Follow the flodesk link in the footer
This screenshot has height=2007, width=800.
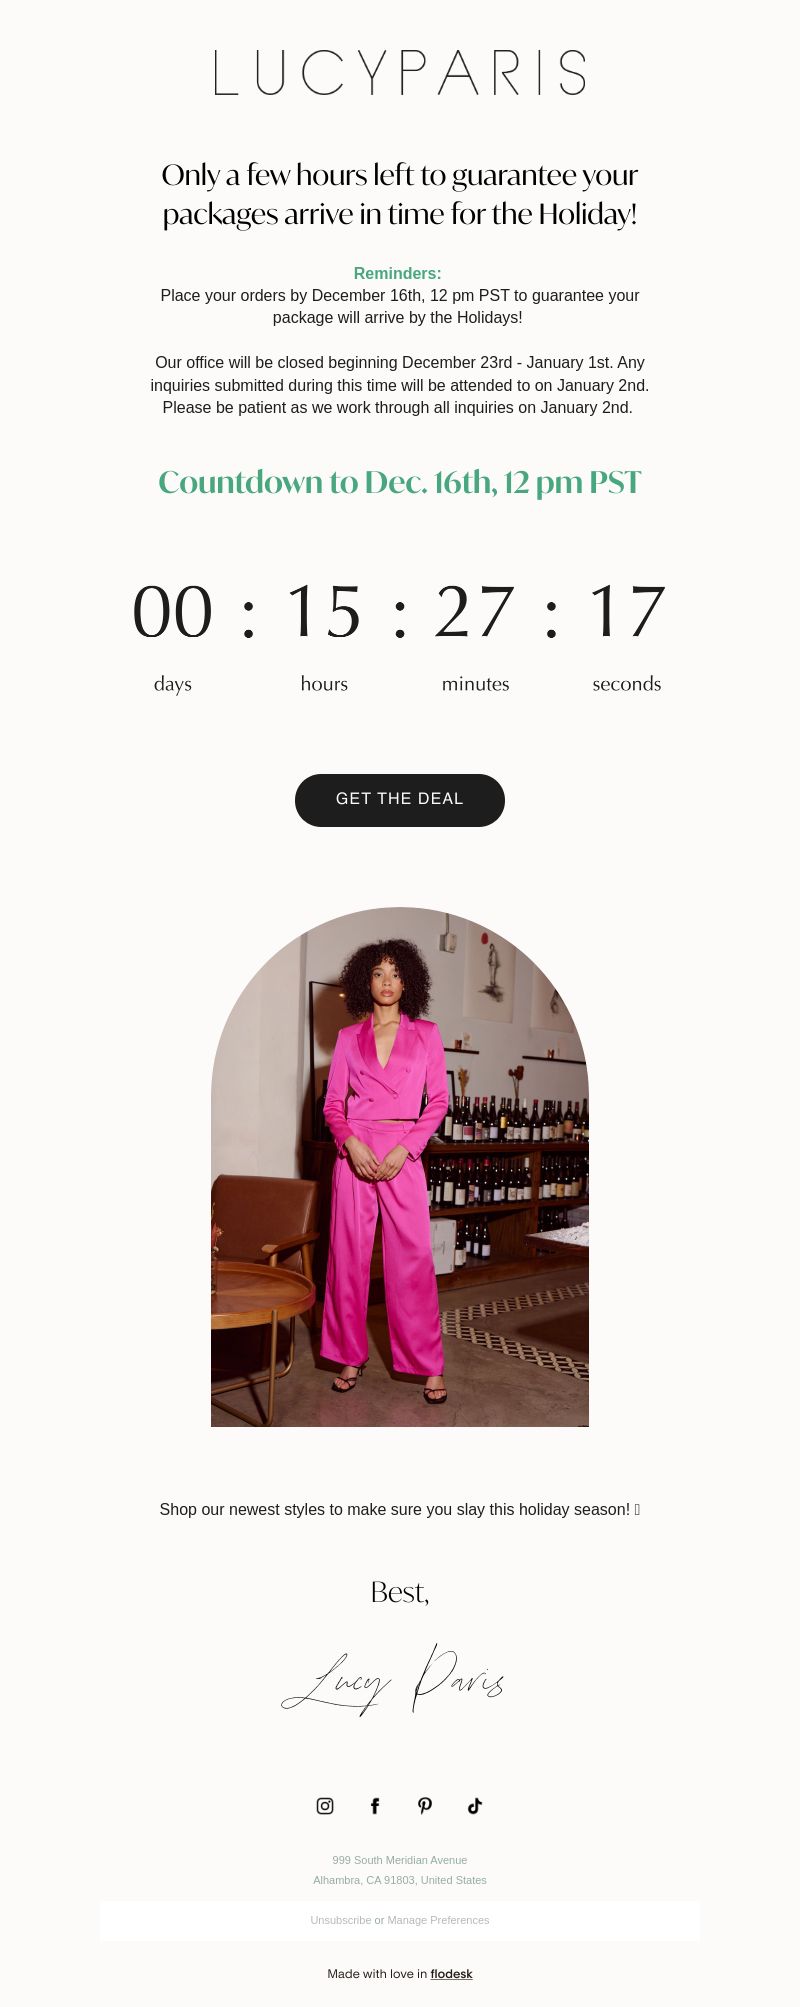click(451, 1974)
